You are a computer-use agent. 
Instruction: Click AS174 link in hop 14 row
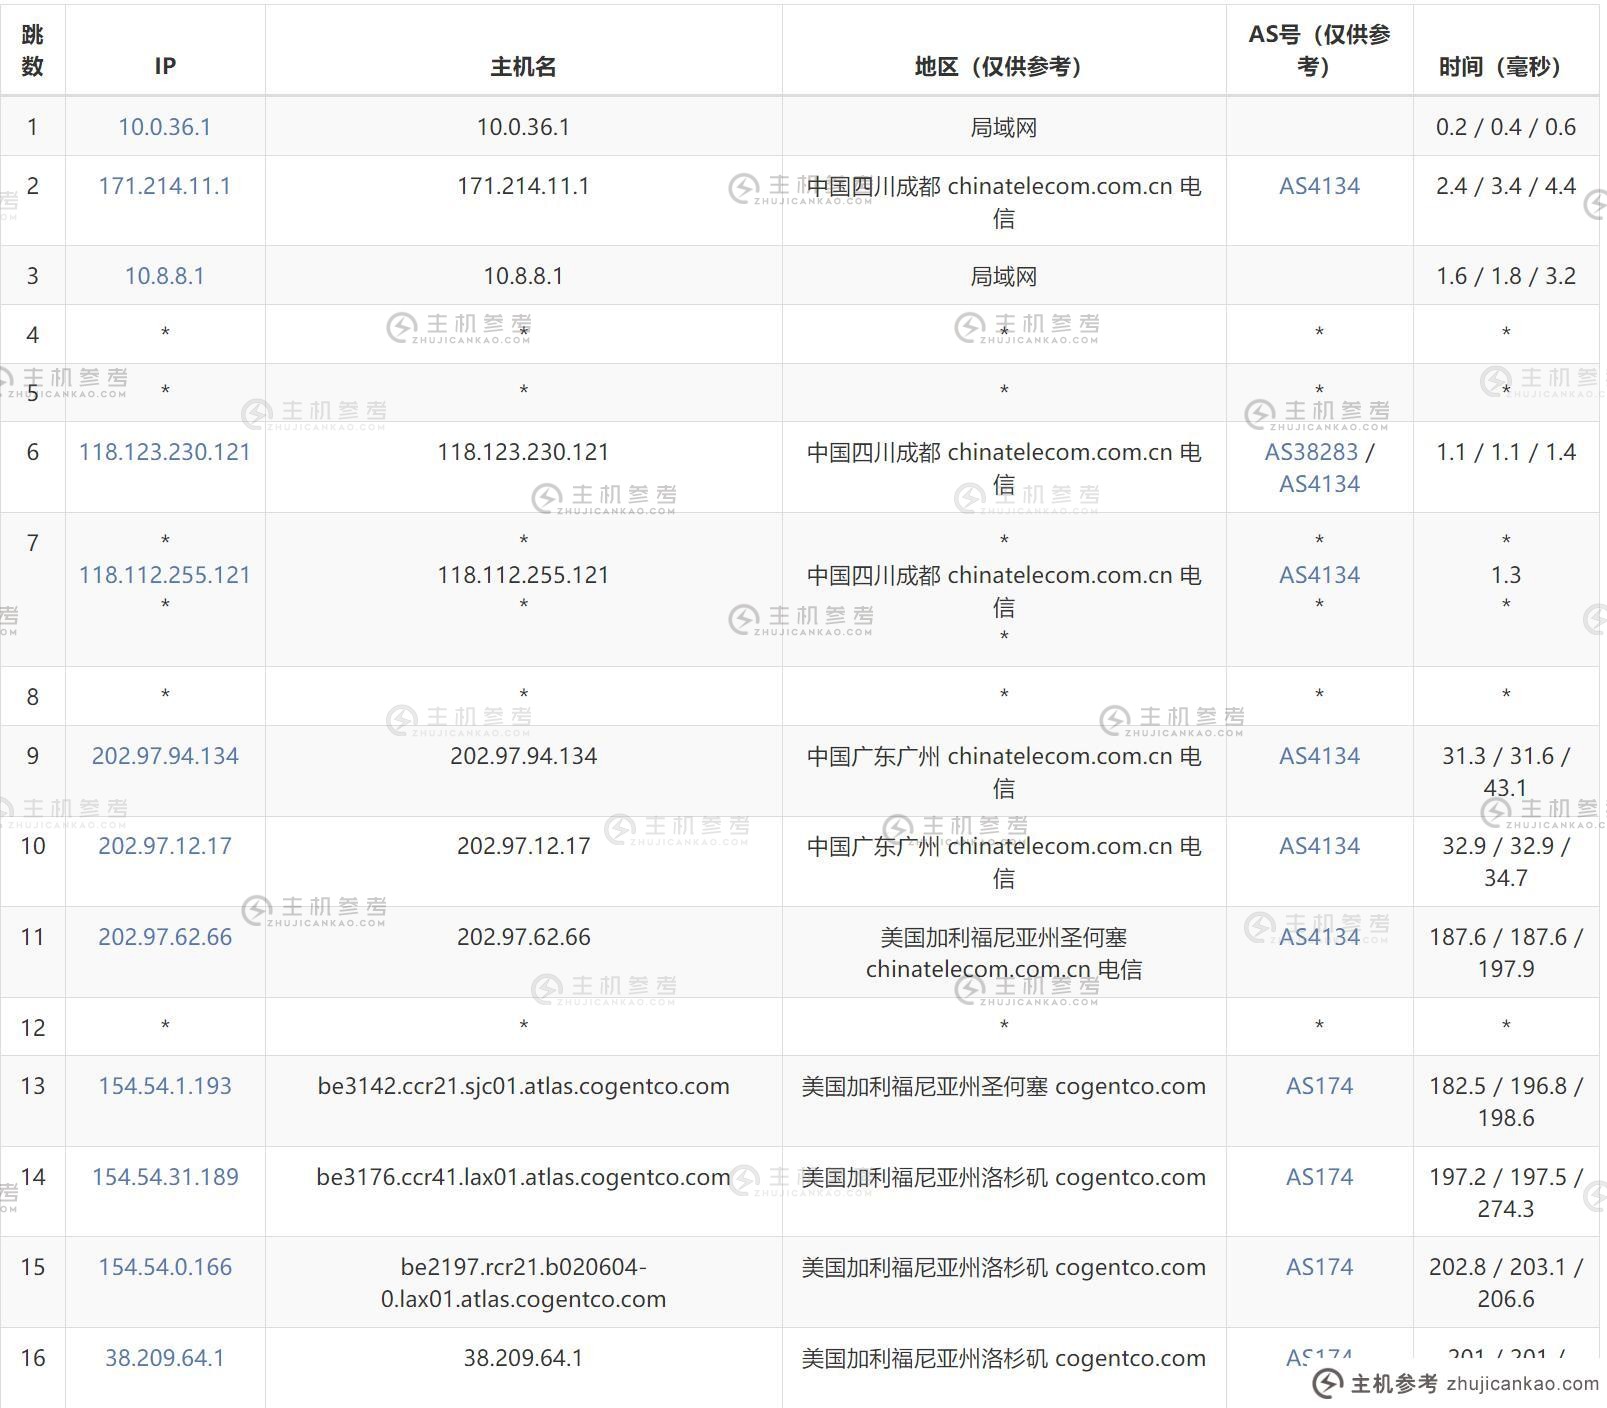coord(1319,1177)
